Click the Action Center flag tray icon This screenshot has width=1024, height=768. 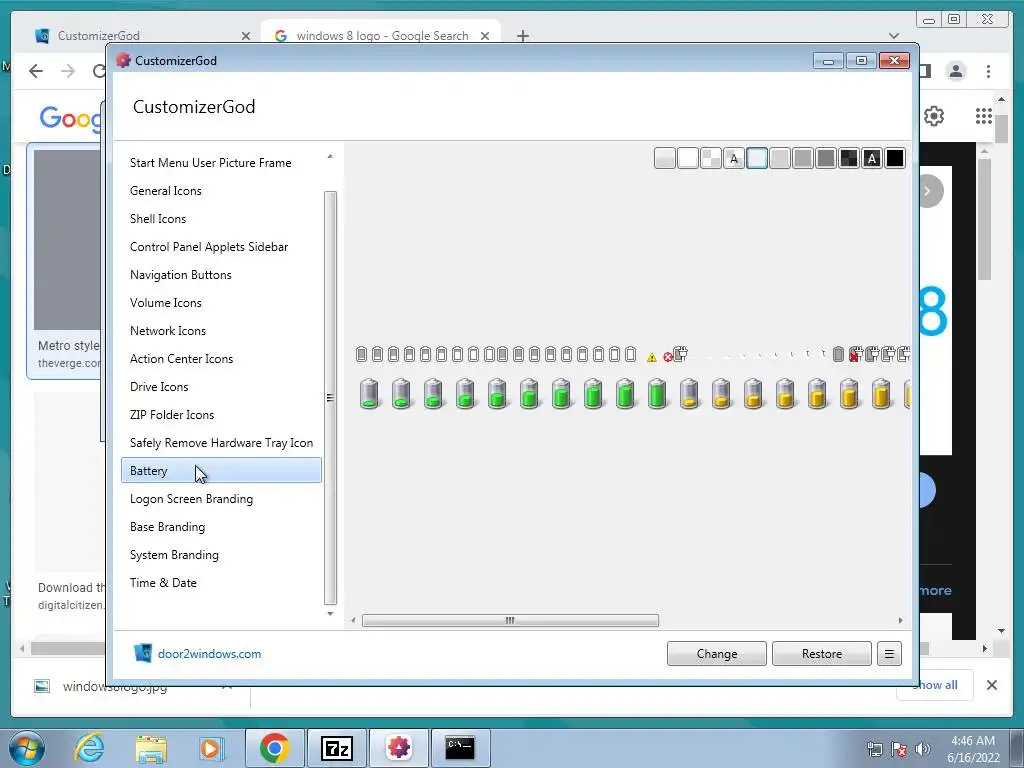899,749
